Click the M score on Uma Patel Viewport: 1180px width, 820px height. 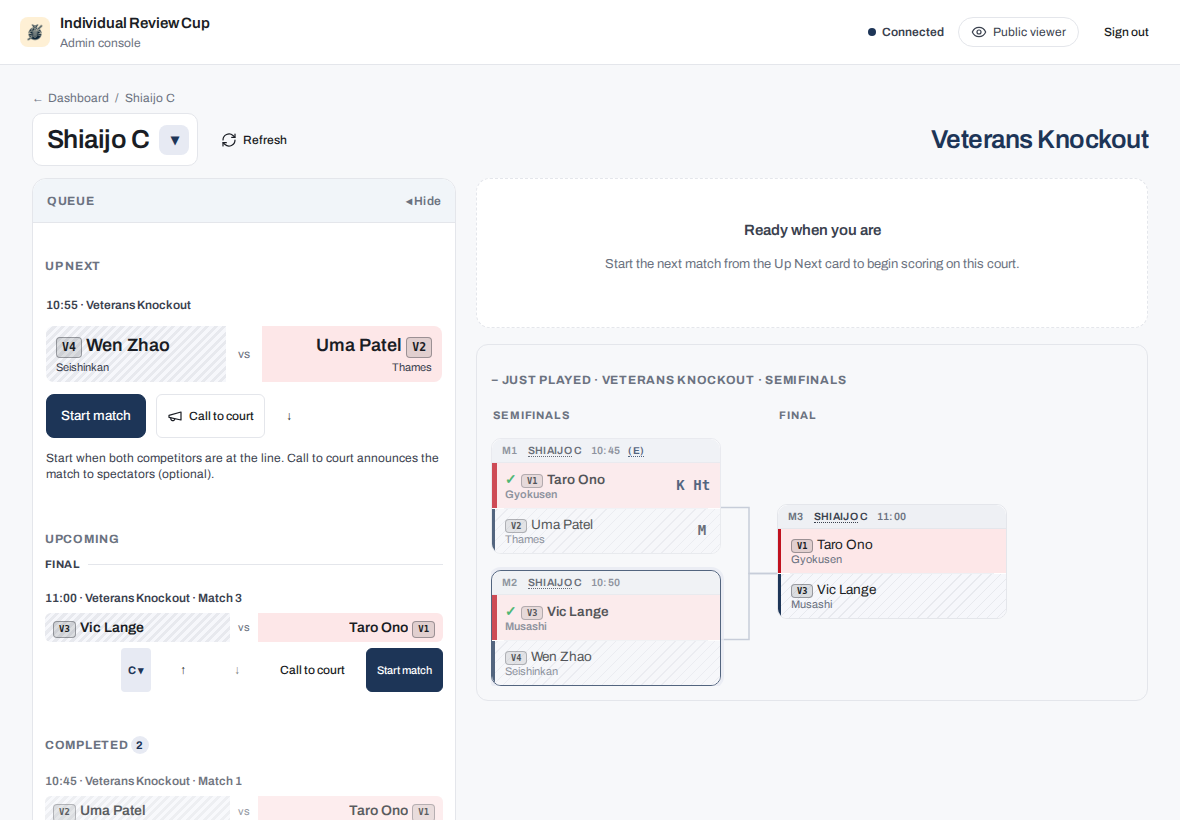701,530
